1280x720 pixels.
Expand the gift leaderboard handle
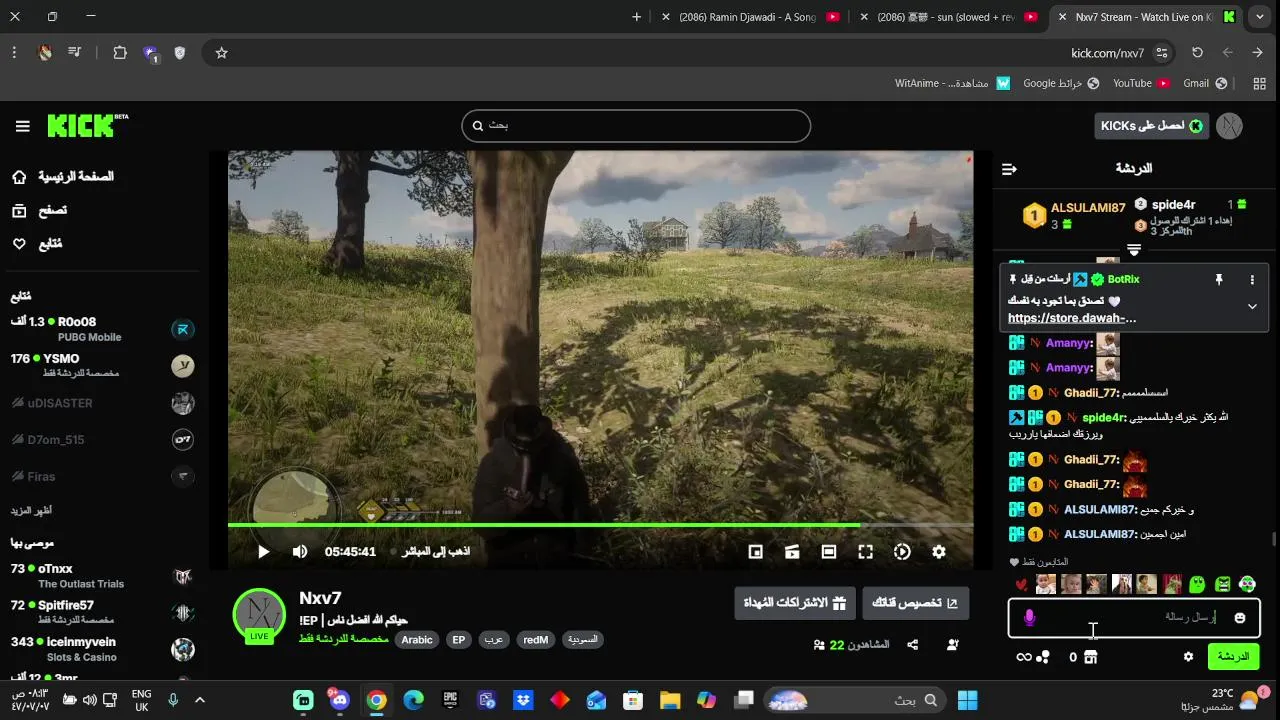coord(1134,249)
